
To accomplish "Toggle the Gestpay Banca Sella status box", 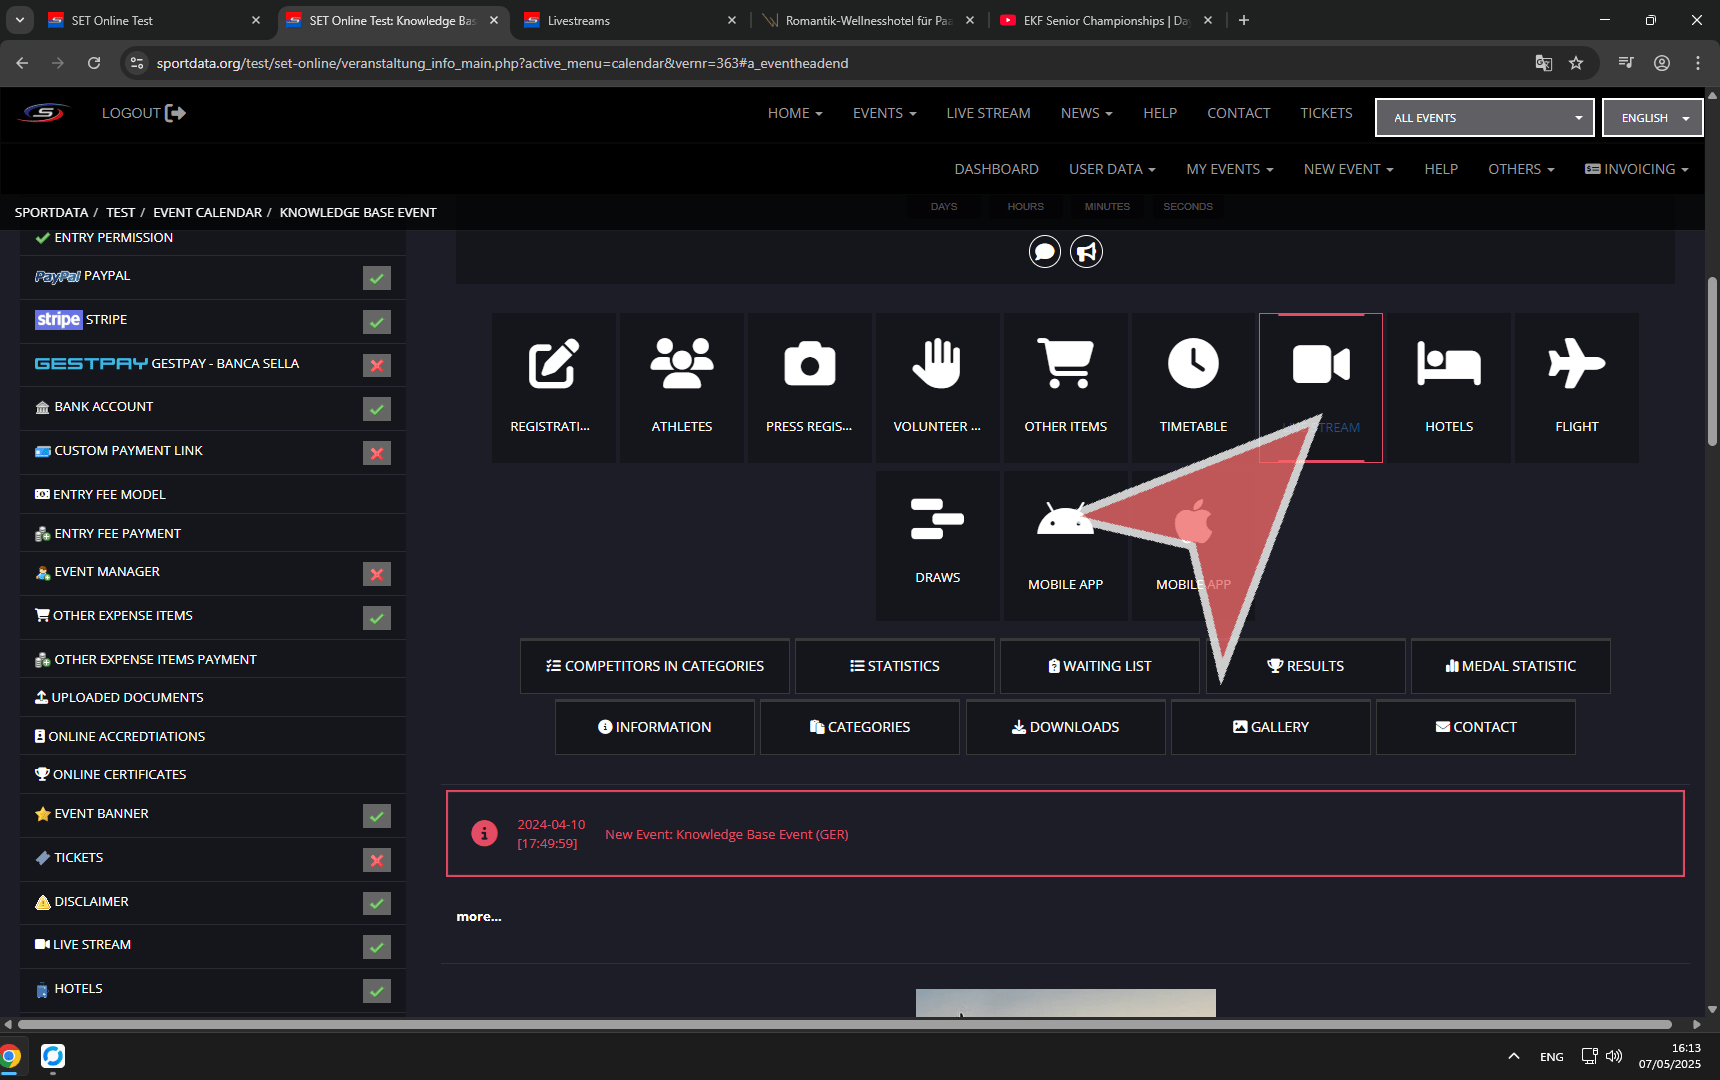I will pos(376,366).
